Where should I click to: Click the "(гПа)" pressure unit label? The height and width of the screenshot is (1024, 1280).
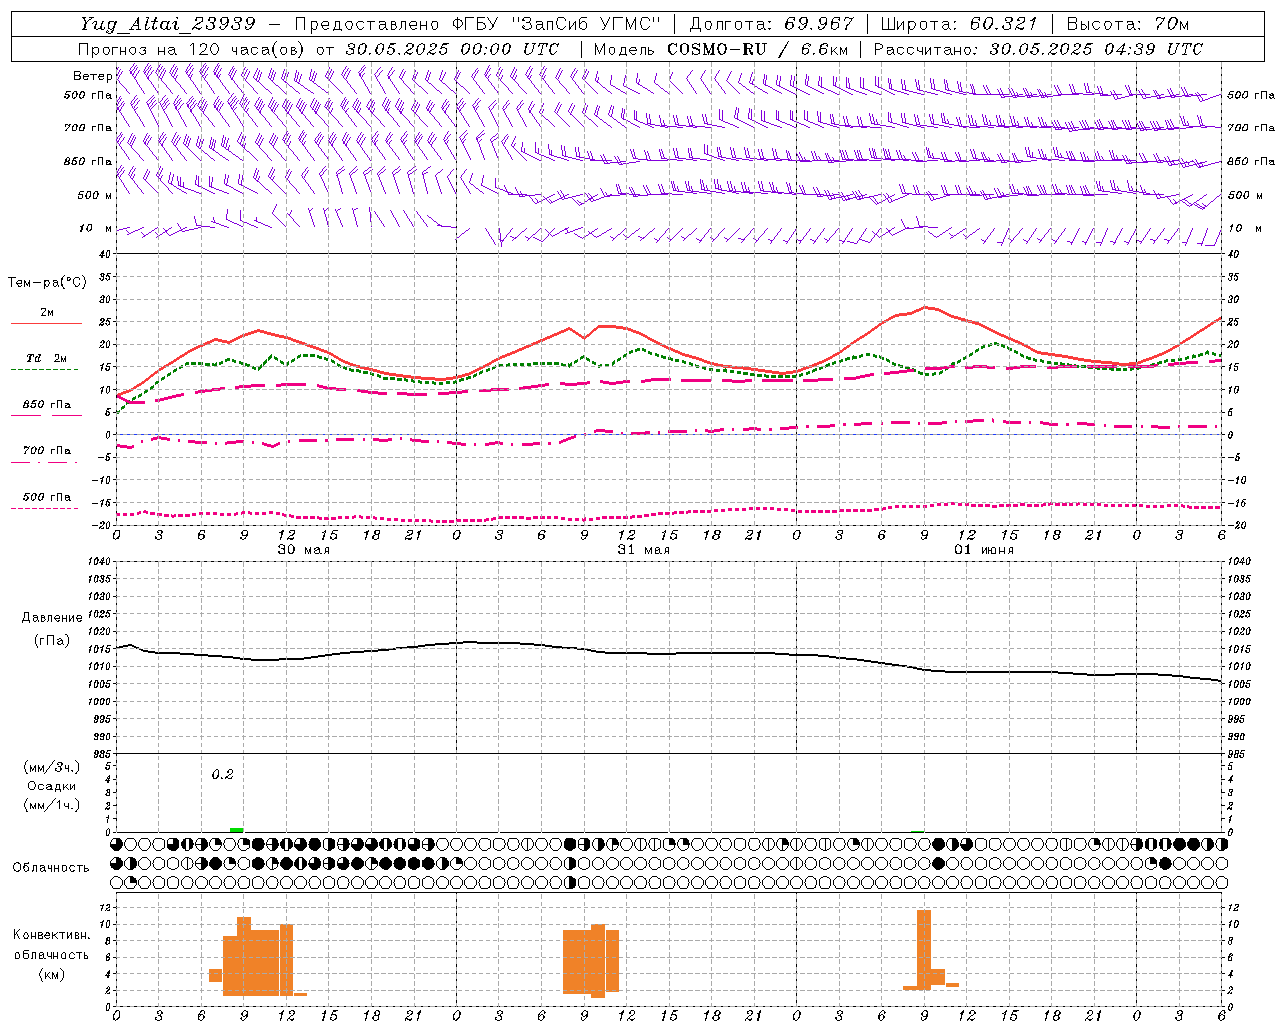[x=52, y=641]
